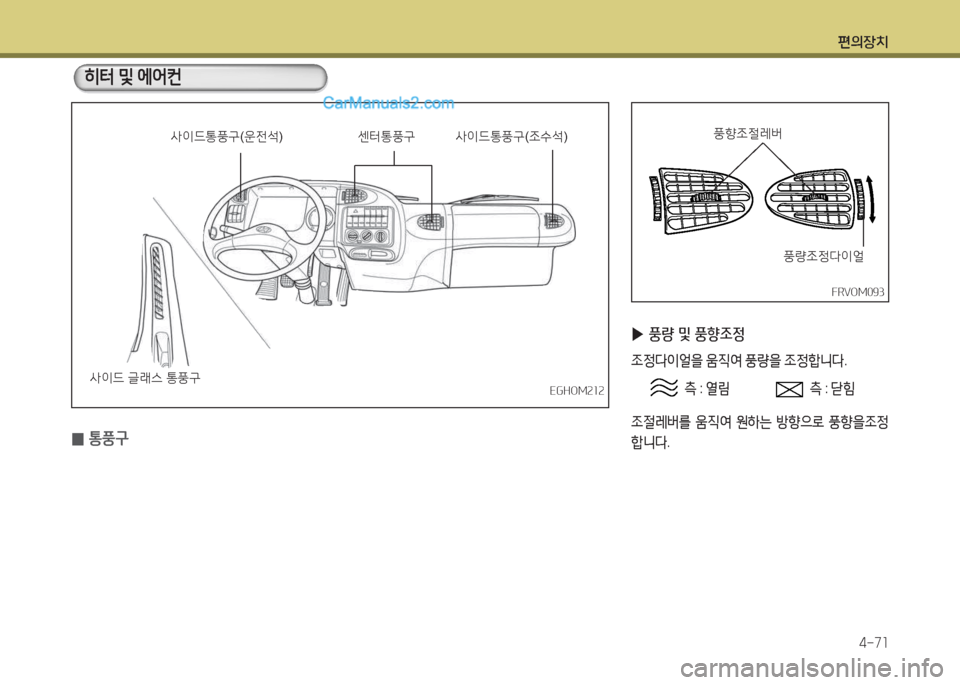Click the '측 : 닫힘' text
Image resolution: width=960 pixels, height=685 pixels.
(833, 388)
